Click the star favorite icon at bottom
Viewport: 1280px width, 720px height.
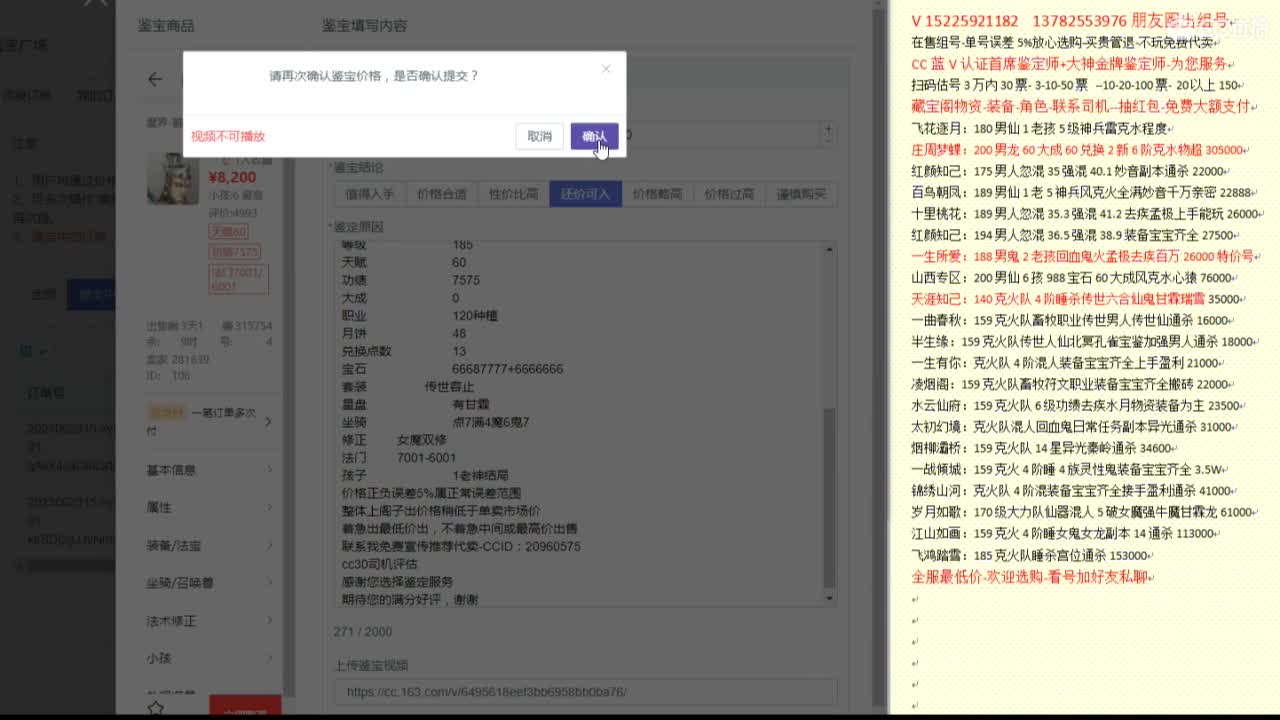pos(155,708)
